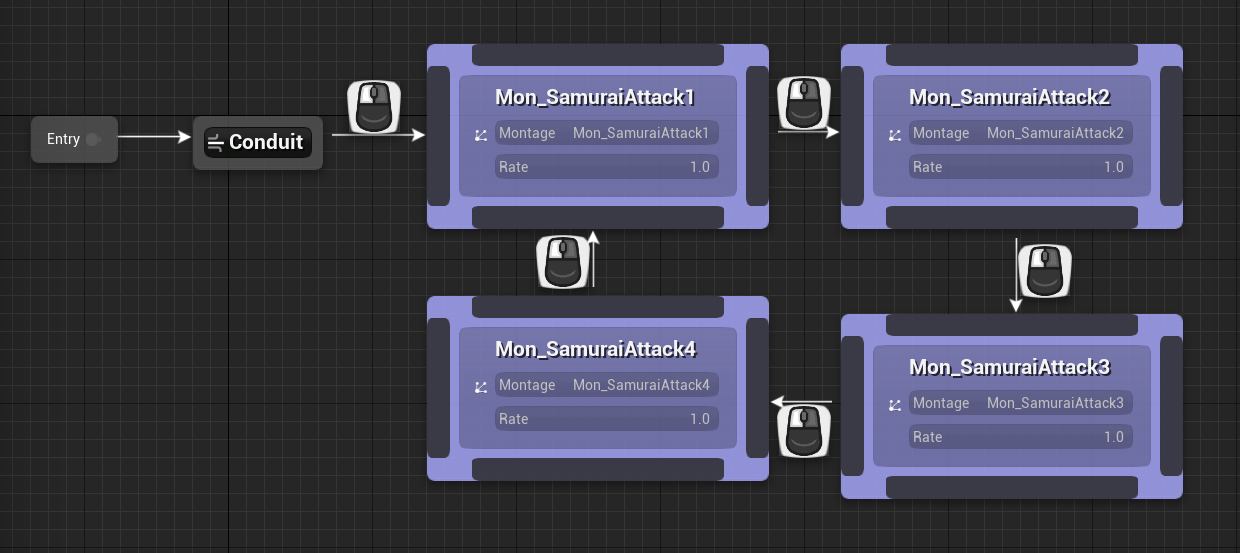Image resolution: width=1240 pixels, height=553 pixels.
Task: Select the mouse transition icon from Mon_SamuraiAttack3 to Mon_SamuraiAttack4
Action: click(x=805, y=432)
